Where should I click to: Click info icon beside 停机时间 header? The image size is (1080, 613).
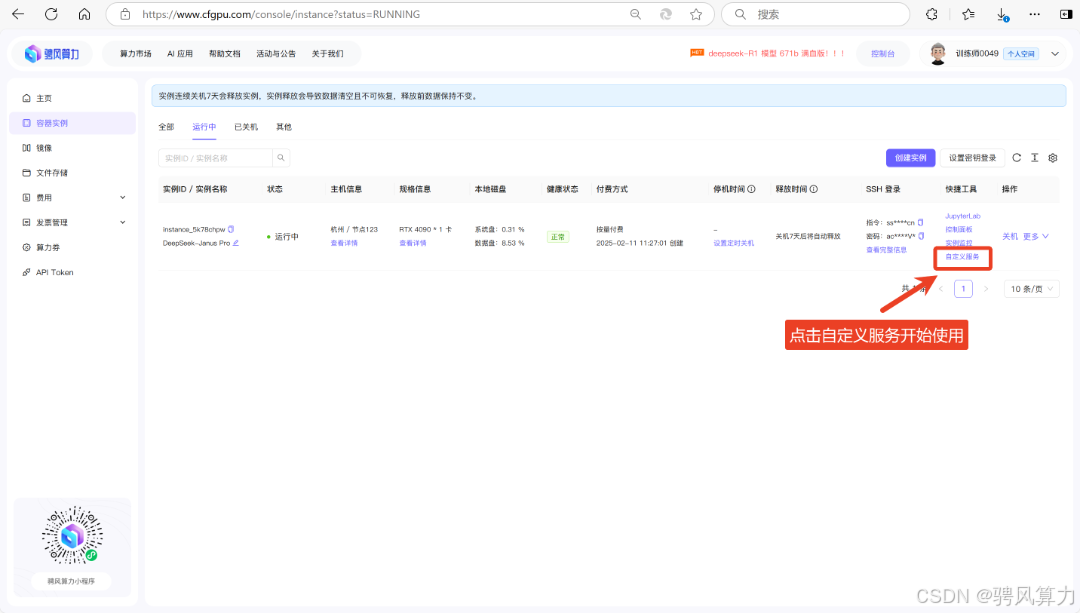[x=751, y=189]
